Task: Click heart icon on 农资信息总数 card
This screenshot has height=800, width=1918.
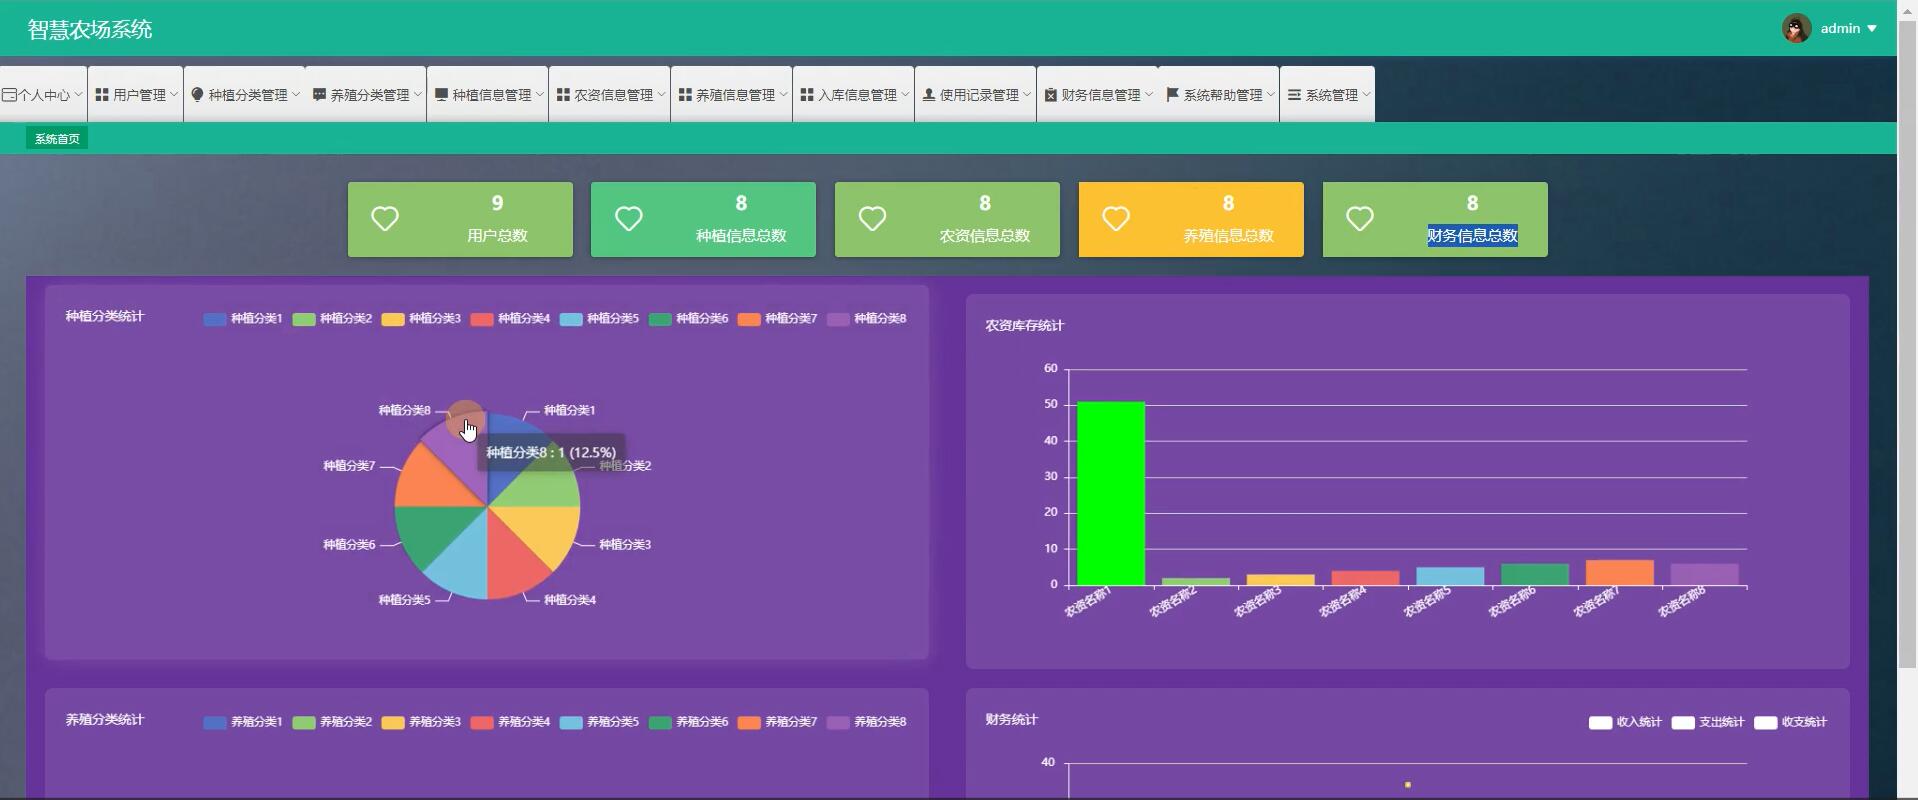Action: (872, 219)
